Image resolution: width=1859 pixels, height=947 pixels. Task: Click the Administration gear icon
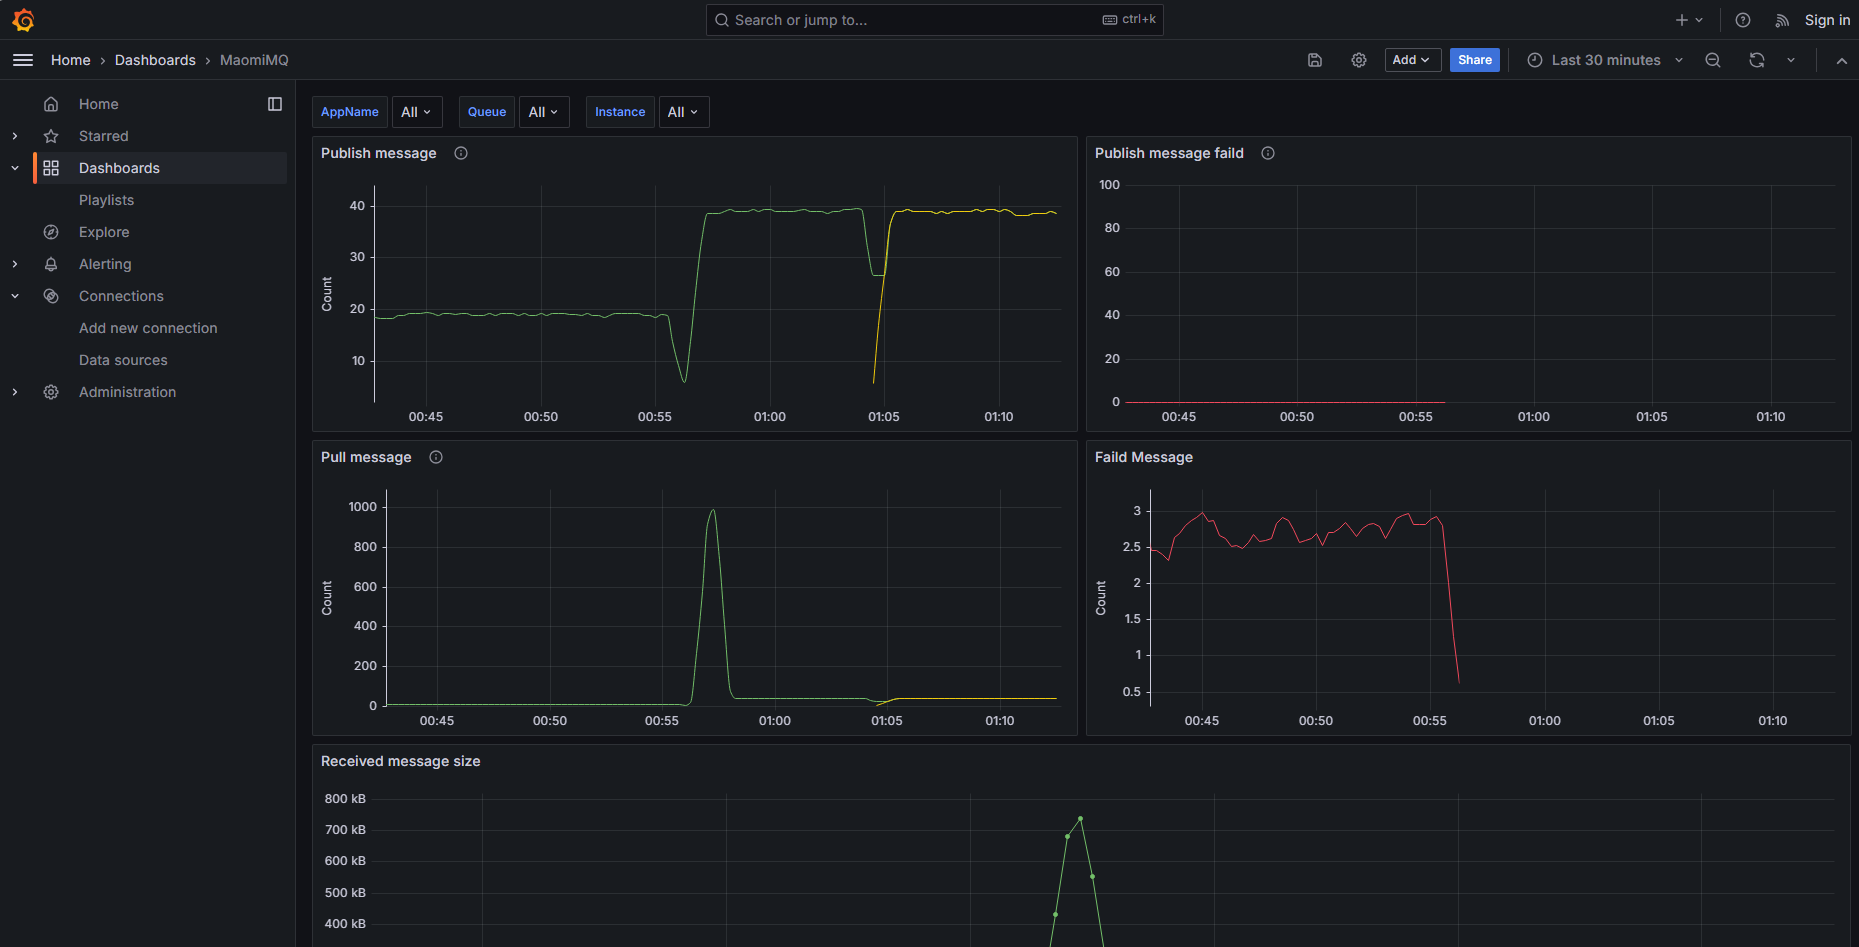pos(51,392)
